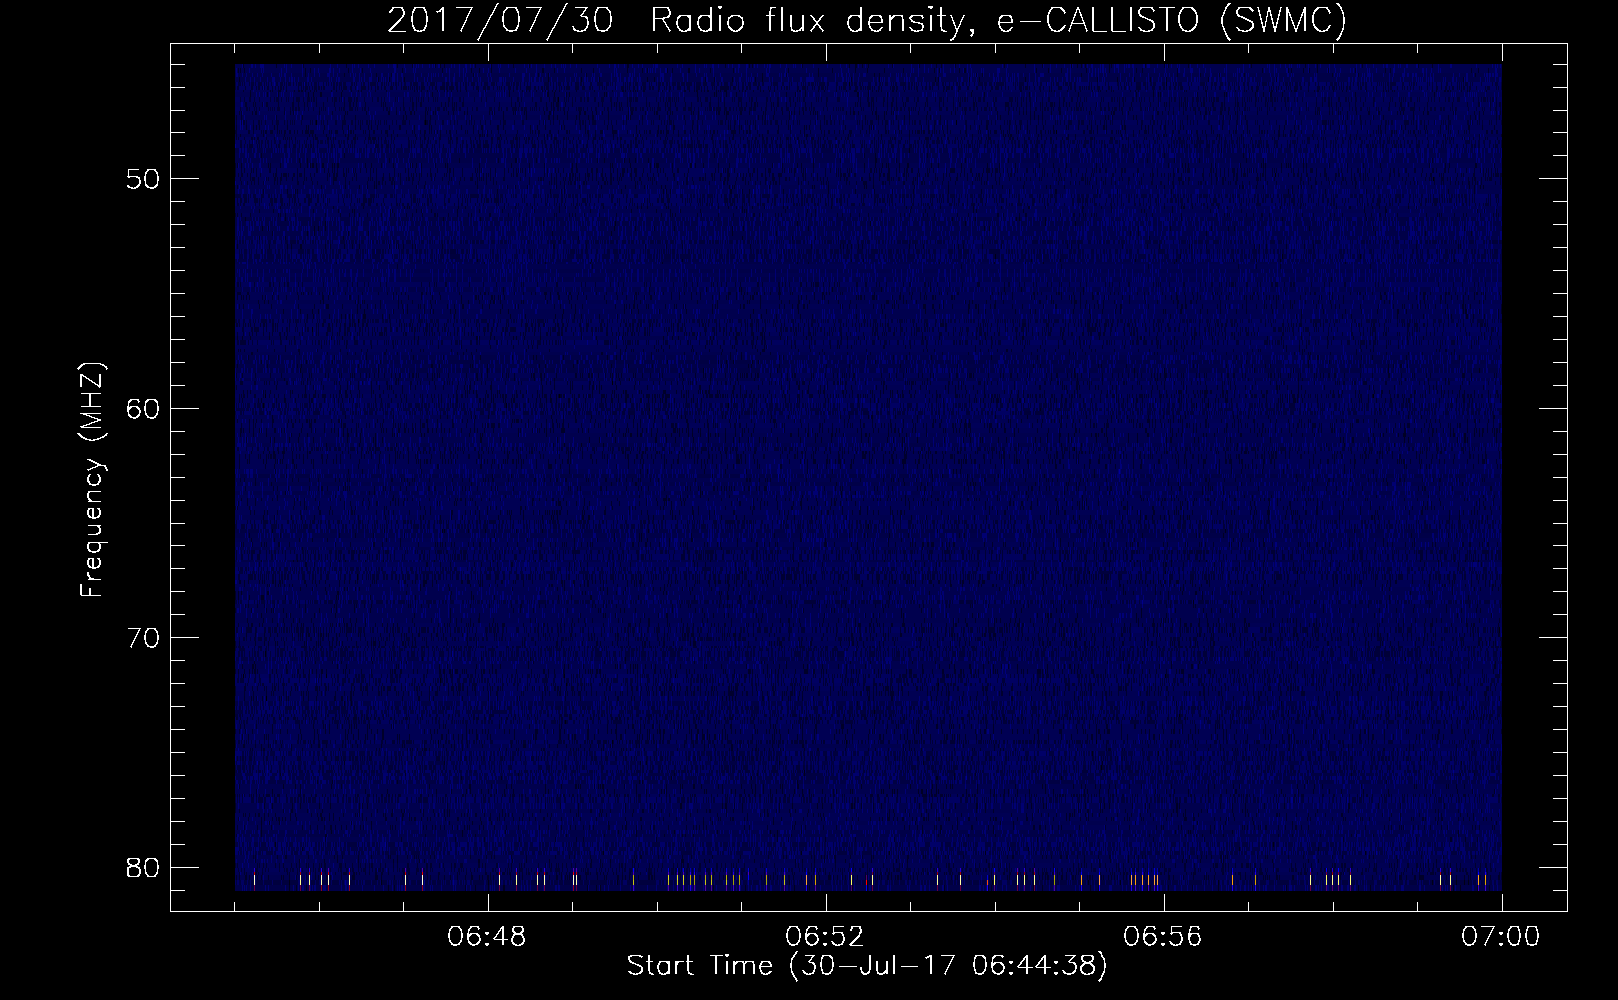Select the date '2017/07/30' in title
The height and width of the screenshot is (1000, 1618).
499,21
